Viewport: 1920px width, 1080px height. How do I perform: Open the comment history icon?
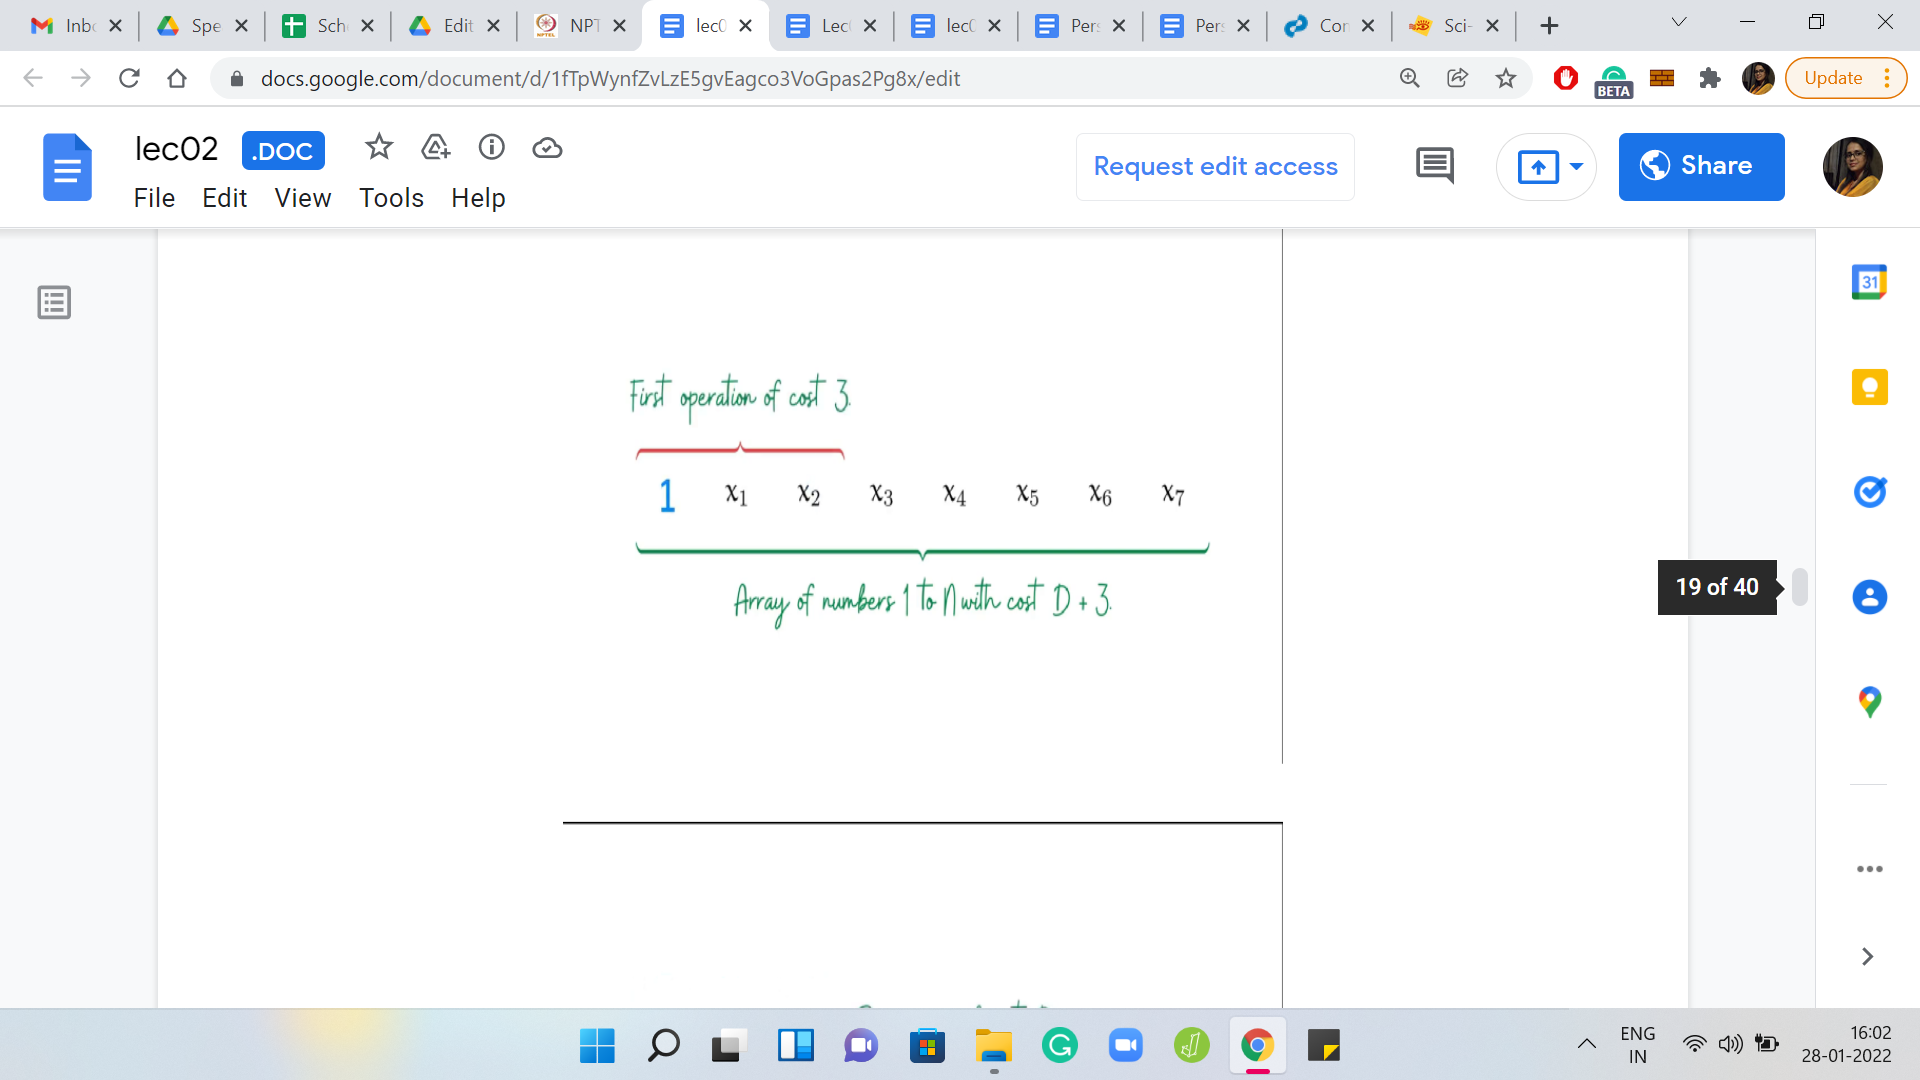tap(1434, 166)
